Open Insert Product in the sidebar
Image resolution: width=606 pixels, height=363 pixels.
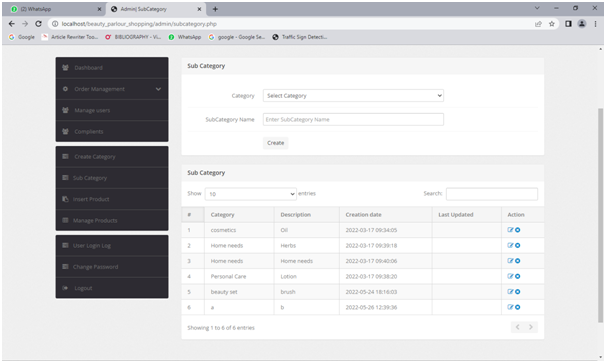point(112,199)
